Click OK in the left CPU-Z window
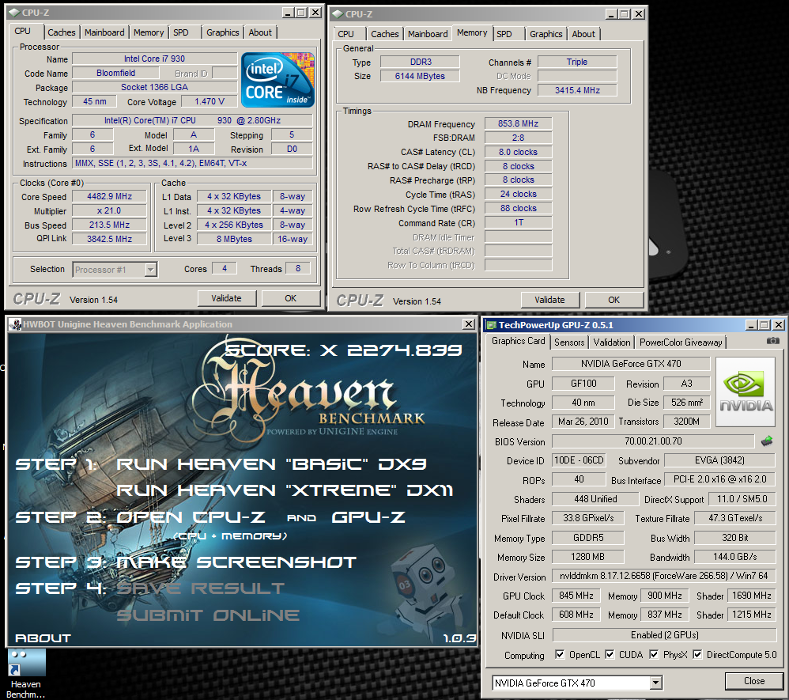Image resolution: width=789 pixels, height=700 pixels. click(291, 298)
